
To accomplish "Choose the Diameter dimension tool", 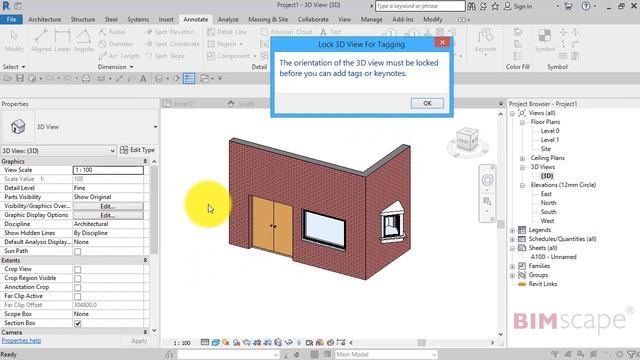I will pos(116,44).
